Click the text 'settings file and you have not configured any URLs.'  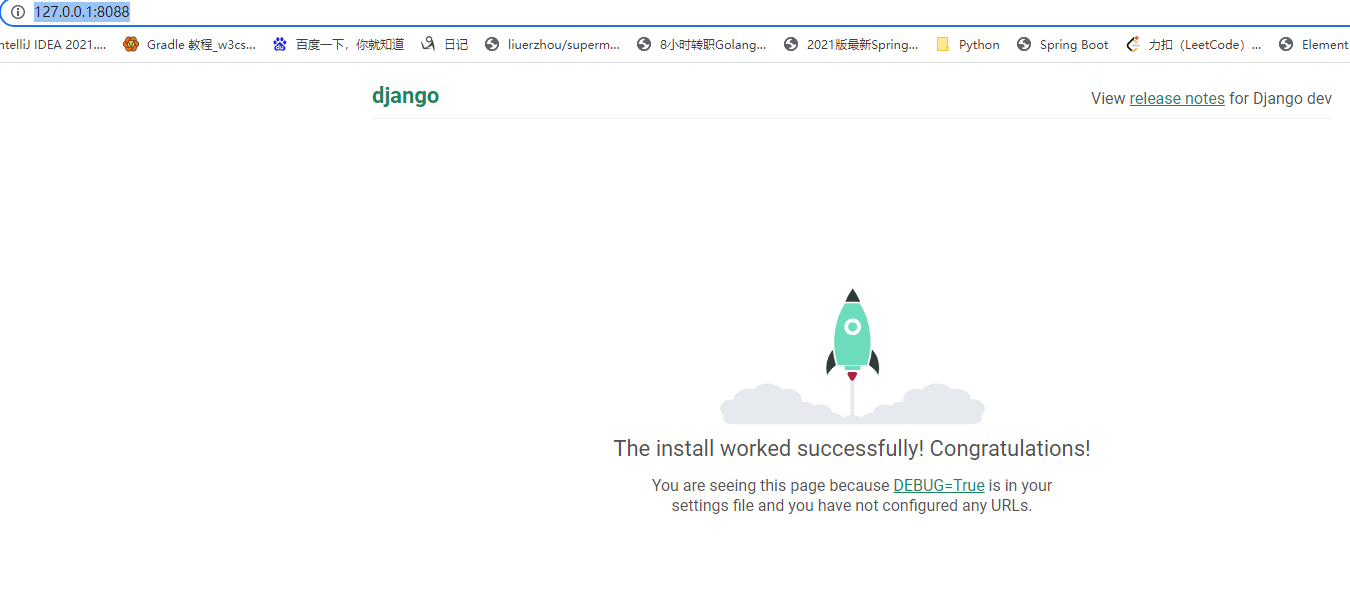pos(852,505)
